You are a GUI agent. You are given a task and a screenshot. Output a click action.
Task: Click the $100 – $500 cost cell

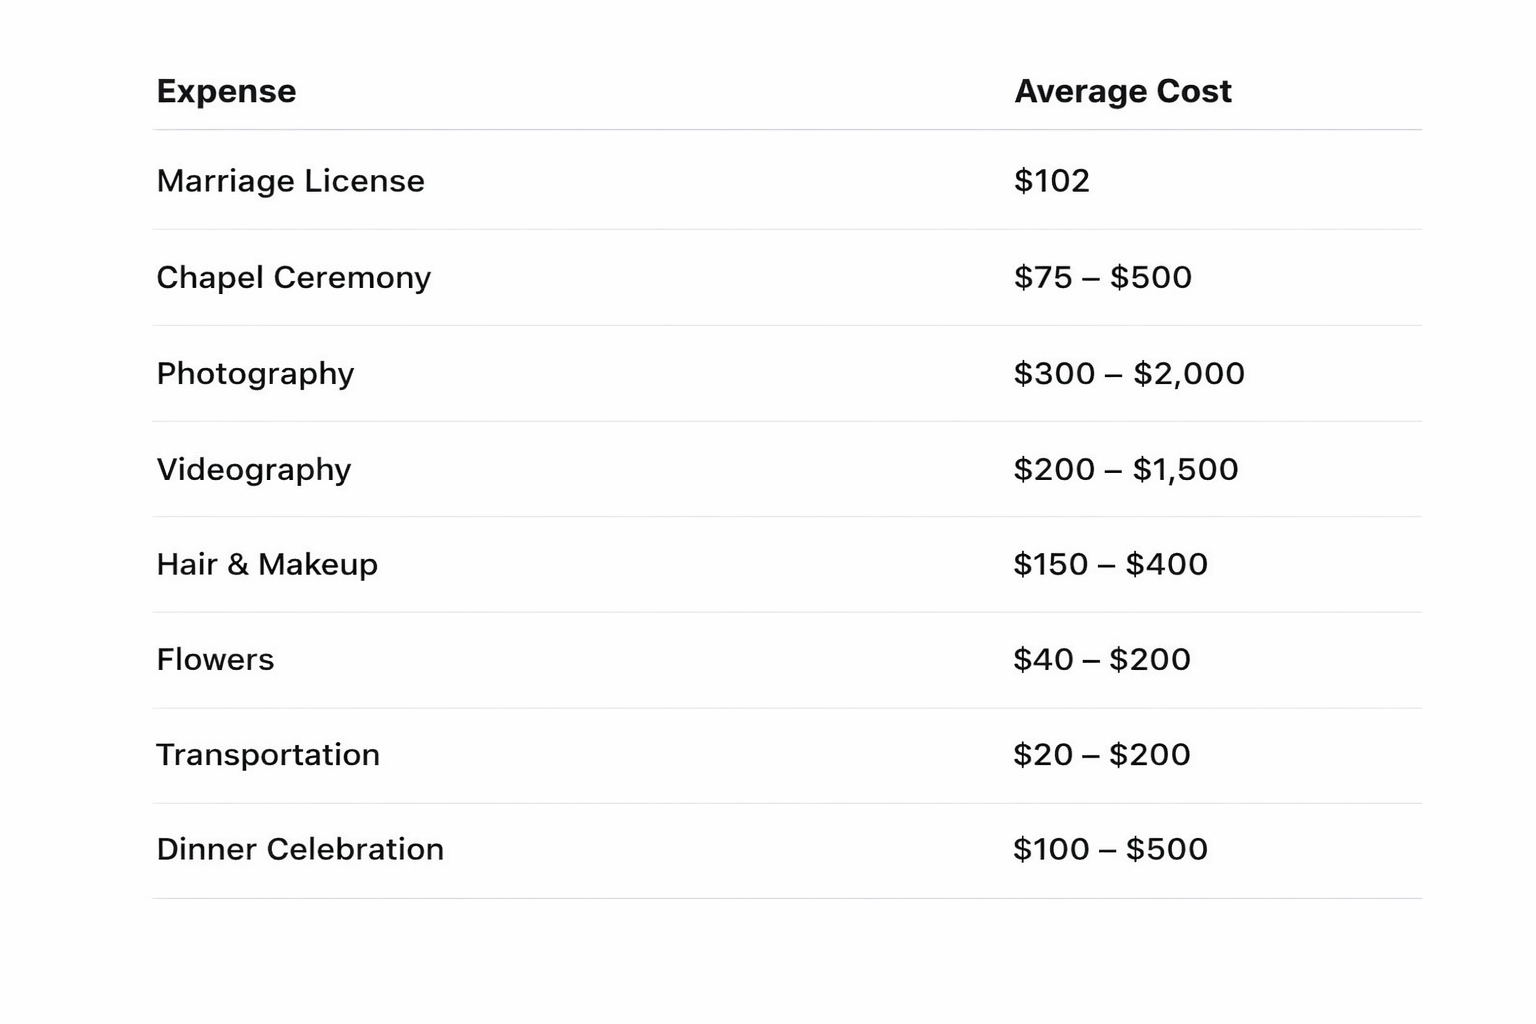1110,849
